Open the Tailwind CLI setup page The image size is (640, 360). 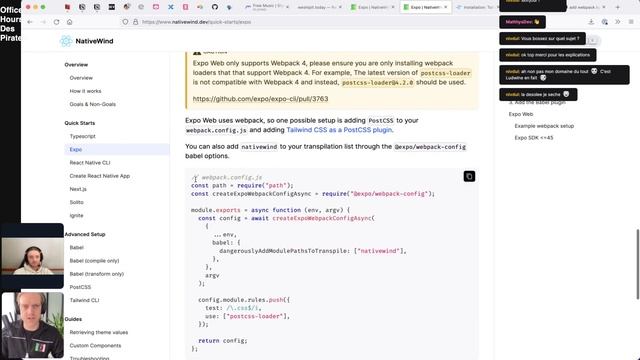(84, 300)
